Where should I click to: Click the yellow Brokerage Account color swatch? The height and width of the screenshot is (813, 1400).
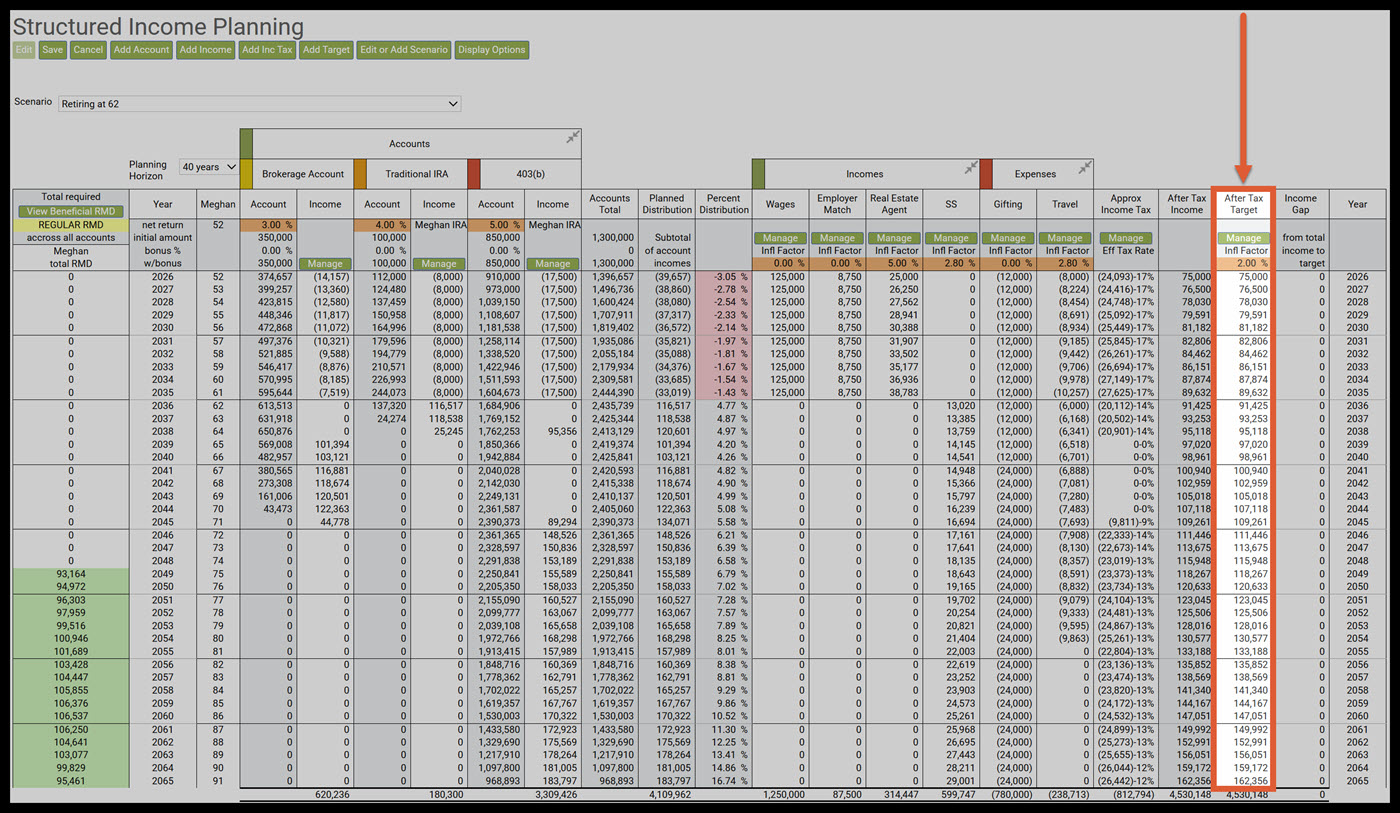(247, 173)
